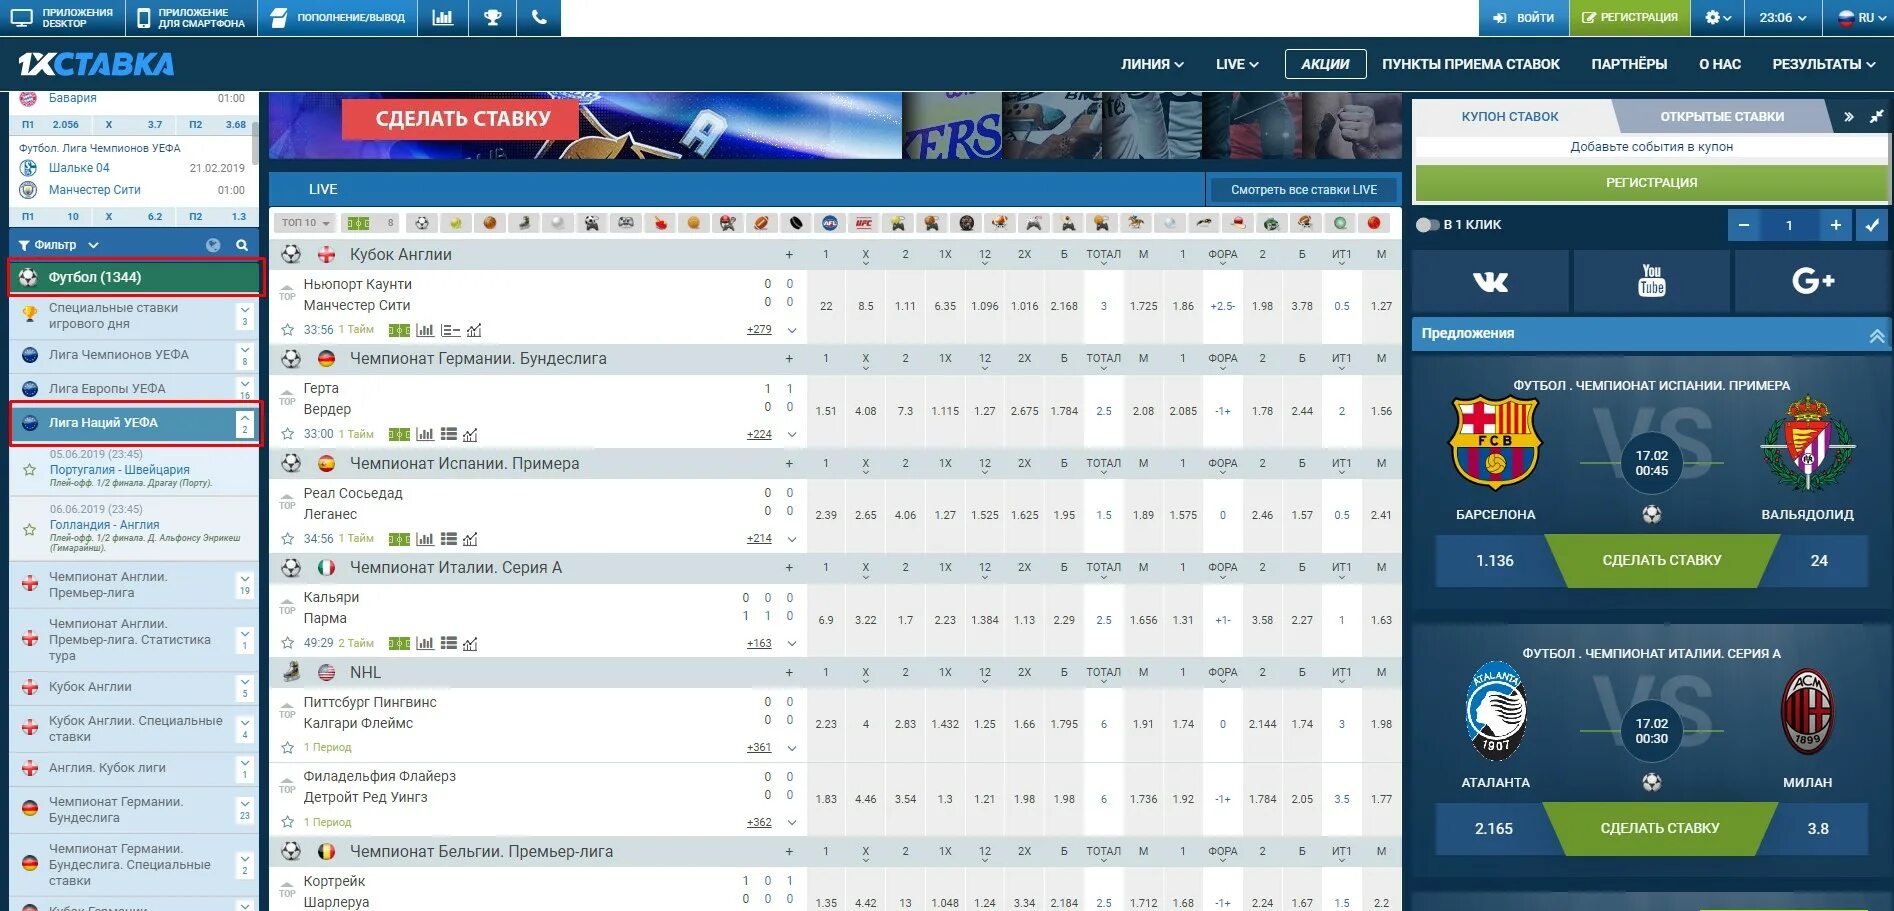Screen dimensions: 1894x911
Task: Select the basketball icon in LIVE filter
Action: pyautogui.click(x=490, y=223)
